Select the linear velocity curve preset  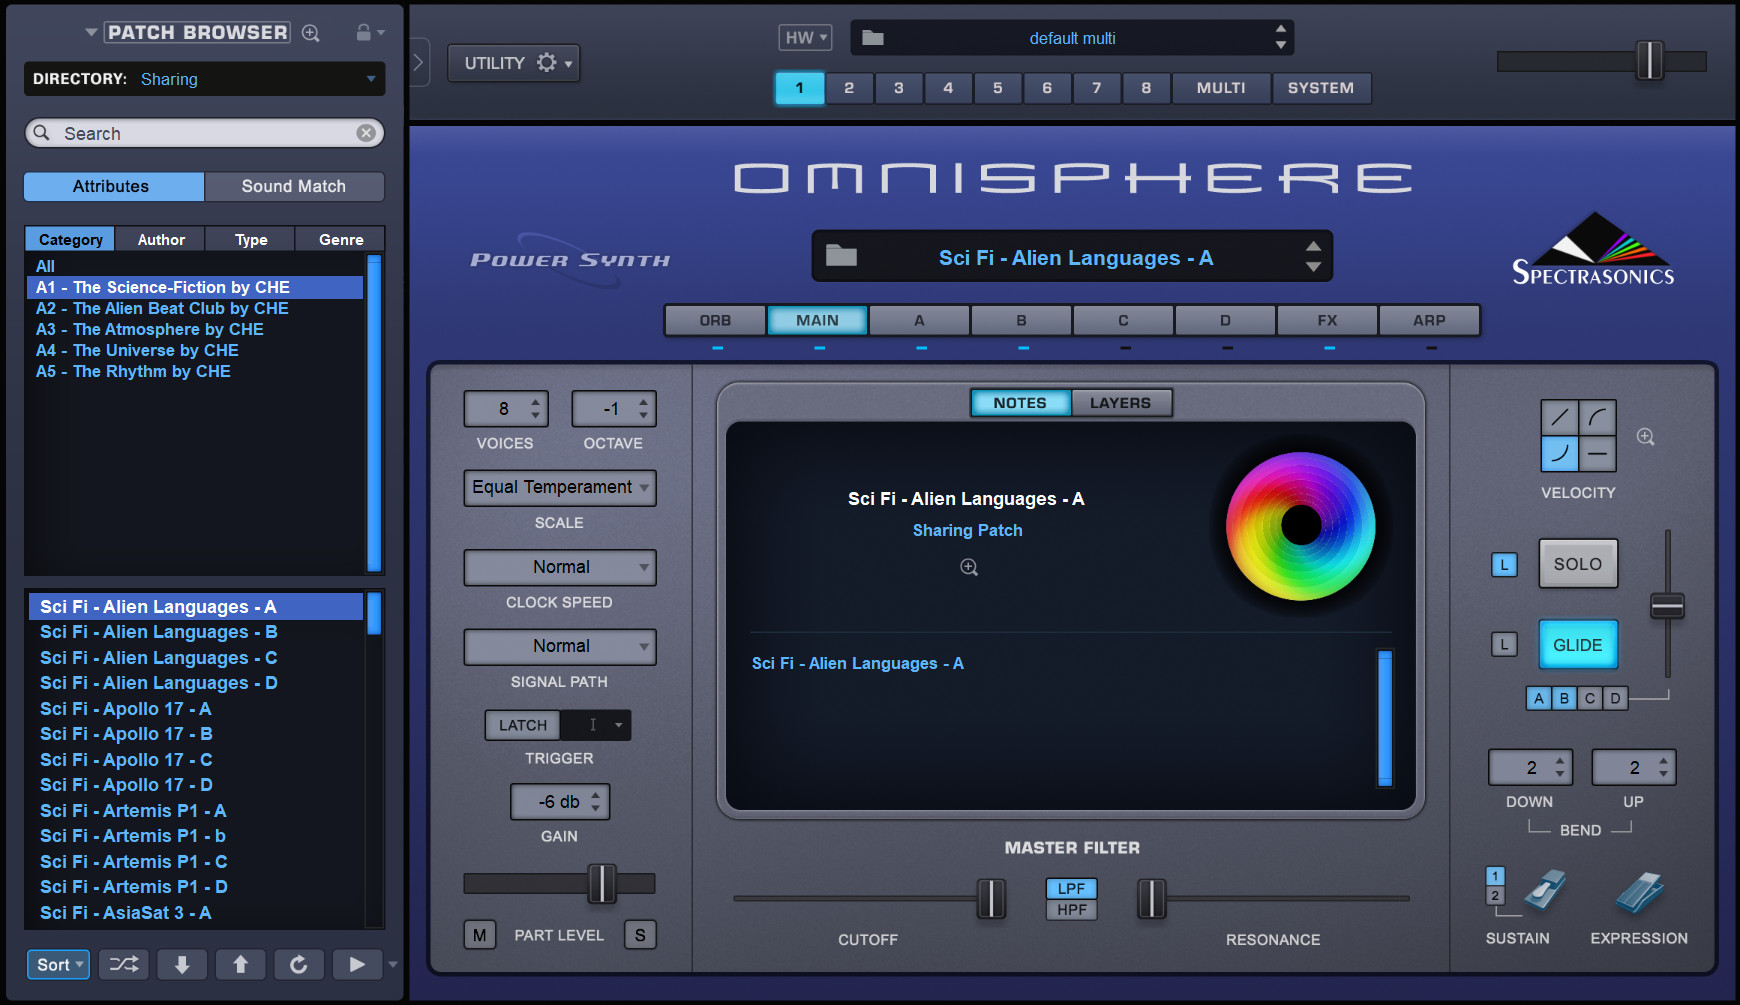click(x=1560, y=417)
